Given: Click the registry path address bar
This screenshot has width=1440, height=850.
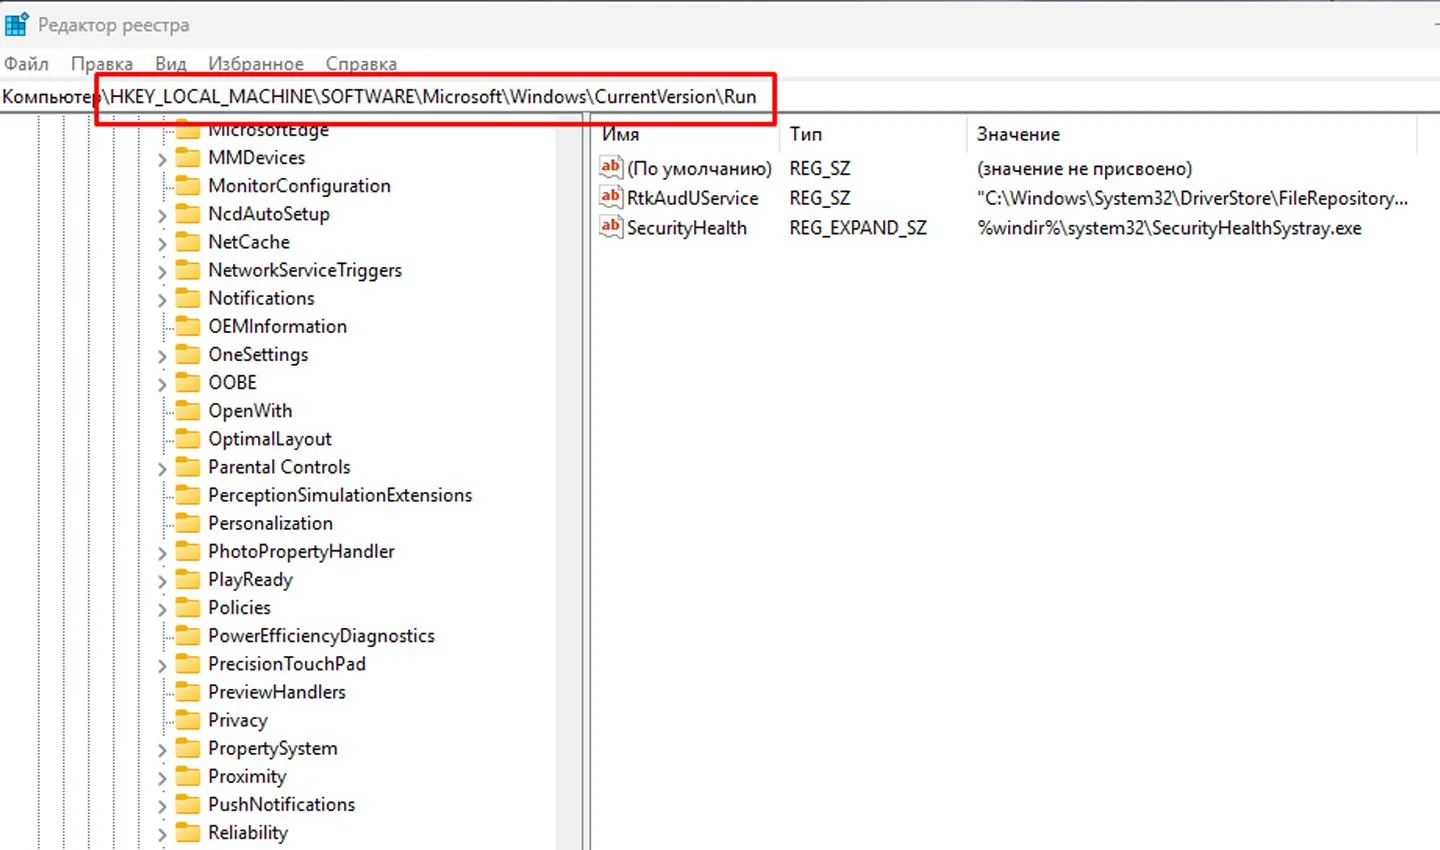Looking at the screenshot, I should click(720, 97).
